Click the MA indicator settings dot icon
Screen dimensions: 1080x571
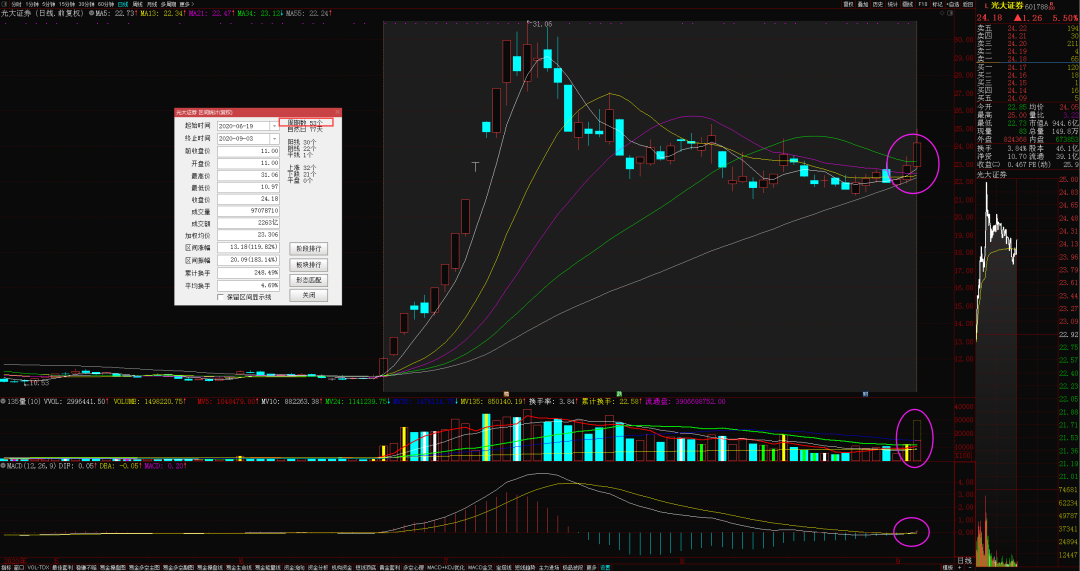(x=91, y=12)
